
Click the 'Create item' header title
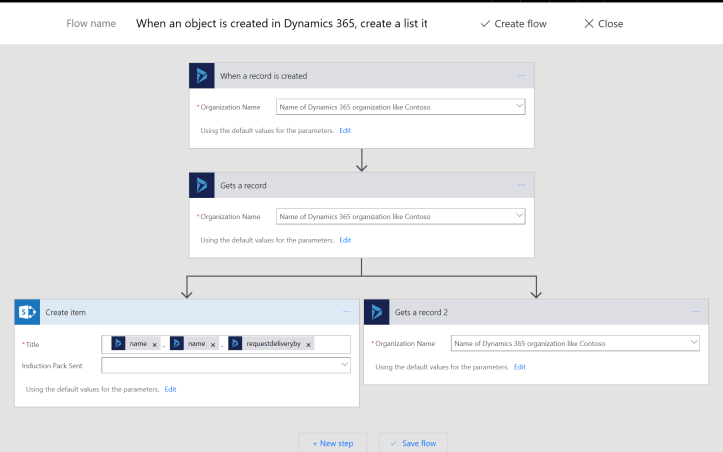pyautogui.click(x=65, y=312)
